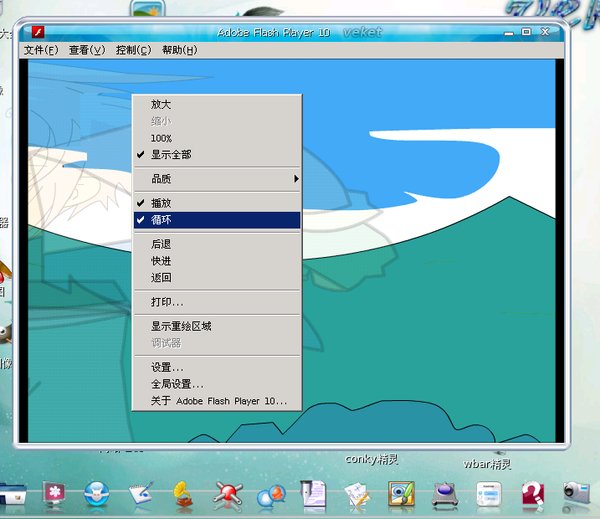Open the 查看(V) menu
Viewport: 600px width, 519px height.
tap(87, 50)
